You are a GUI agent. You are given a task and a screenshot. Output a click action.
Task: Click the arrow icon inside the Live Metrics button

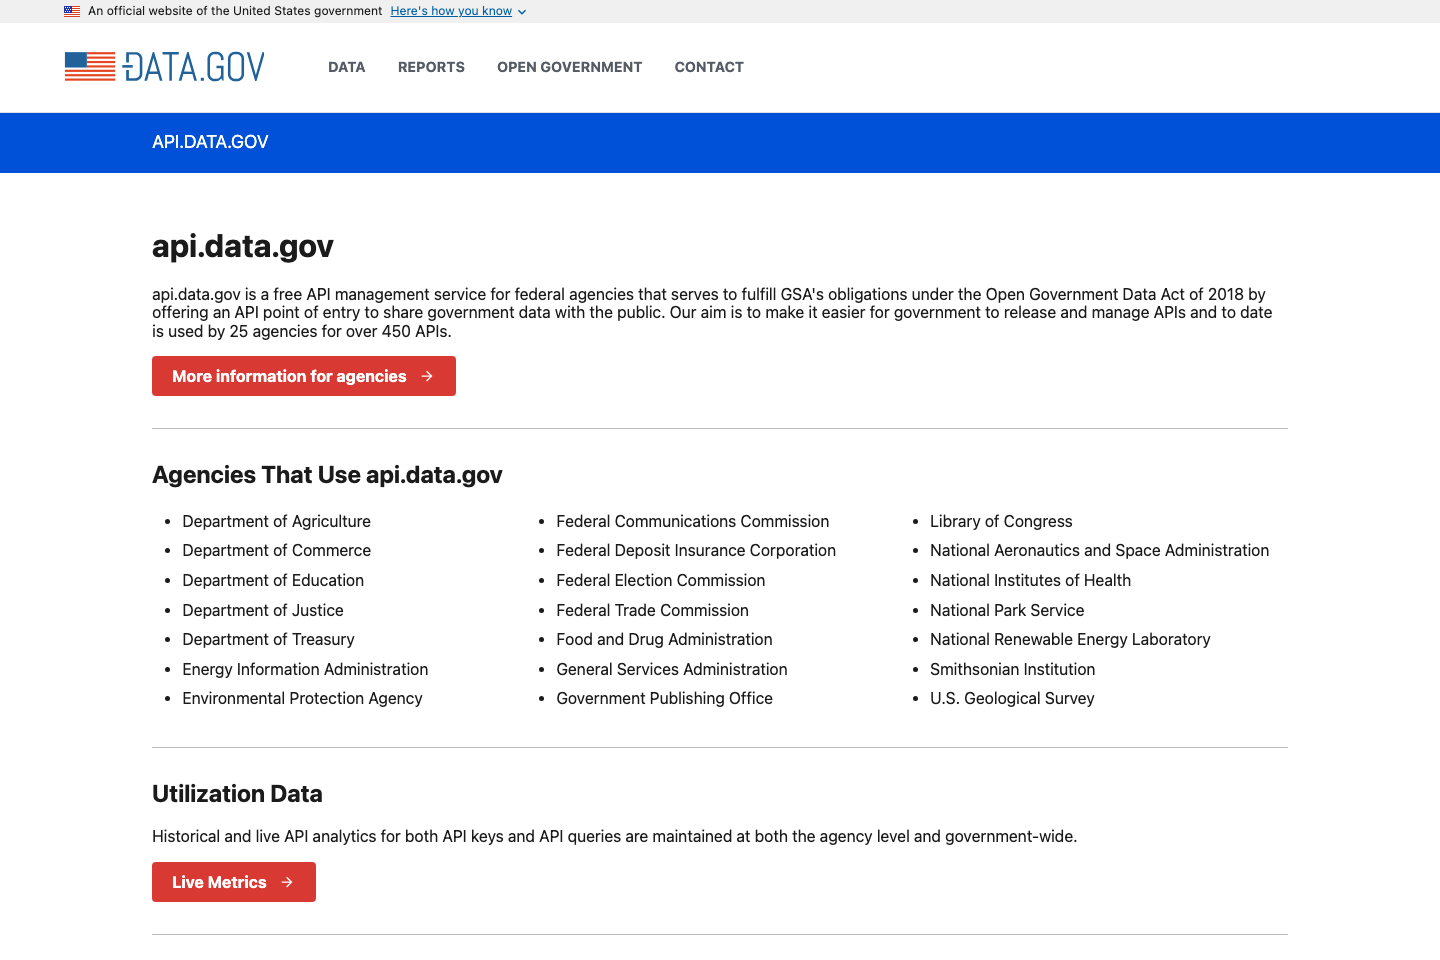tap(289, 882)
